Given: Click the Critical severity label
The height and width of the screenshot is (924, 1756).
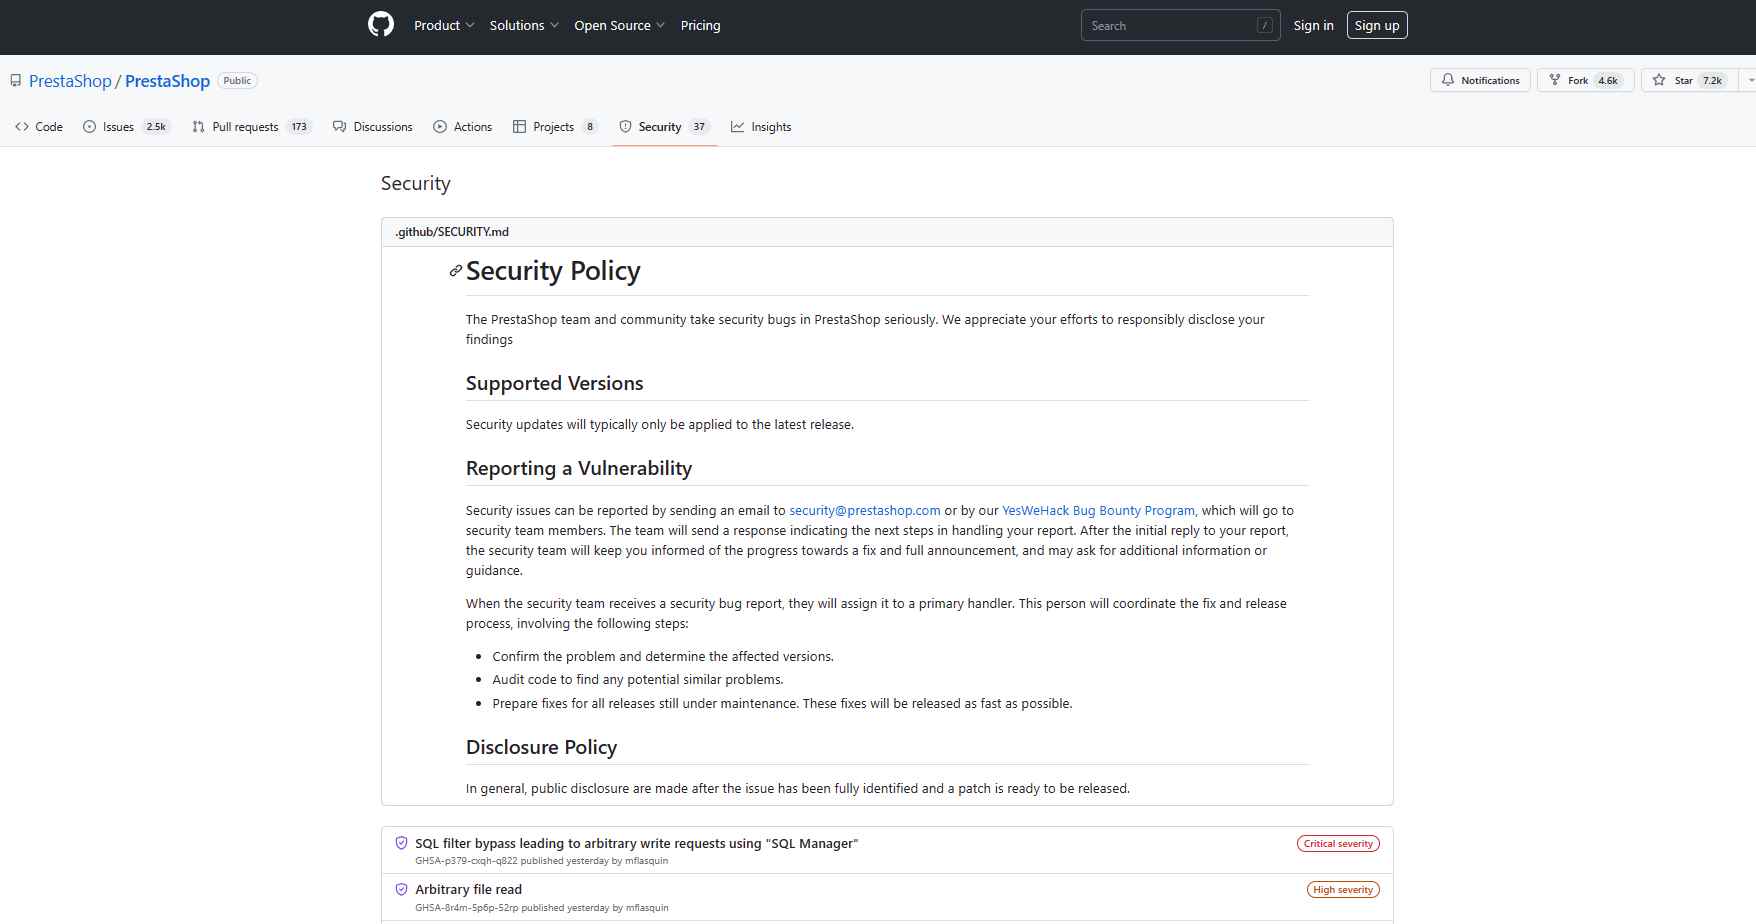Looking at the screenshot, I should click(x=1338, y=844).
